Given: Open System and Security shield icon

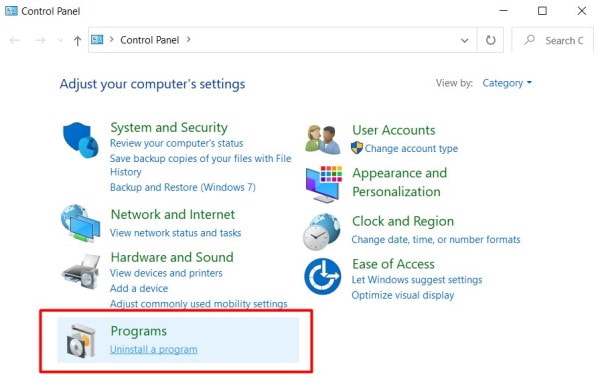Looking at the screenshot, I should [80, 140].
